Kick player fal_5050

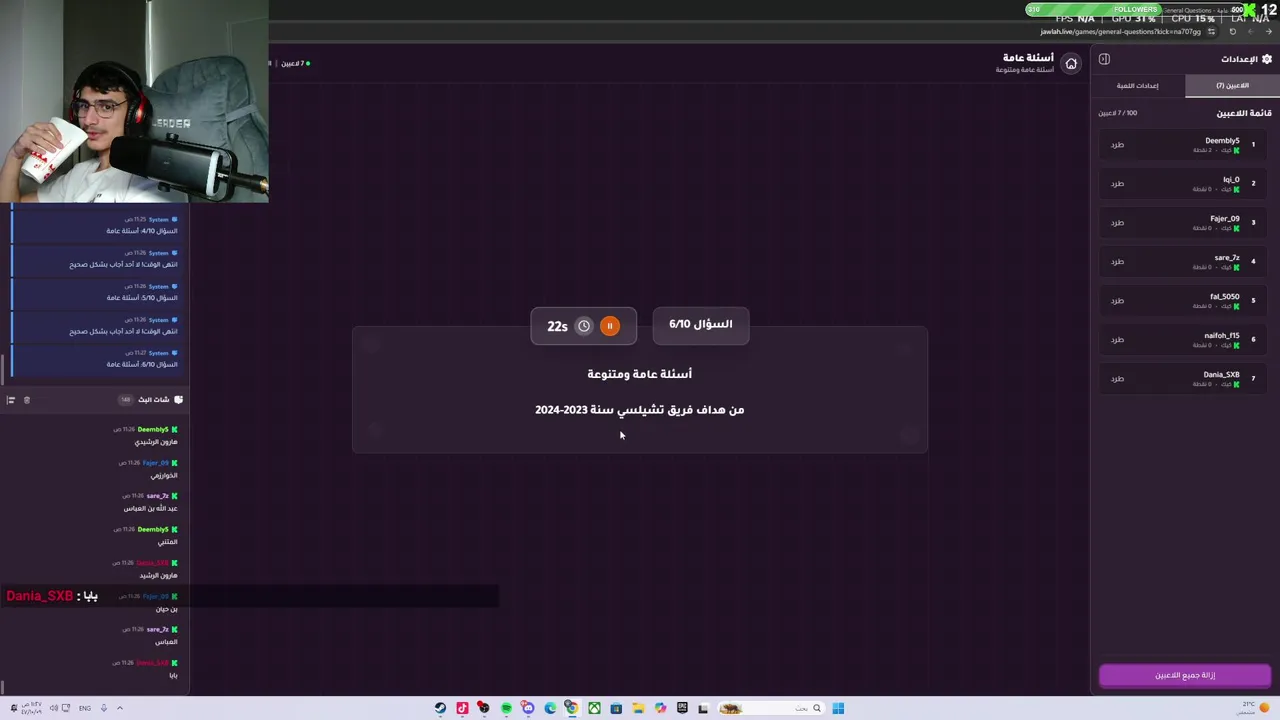1117,301
